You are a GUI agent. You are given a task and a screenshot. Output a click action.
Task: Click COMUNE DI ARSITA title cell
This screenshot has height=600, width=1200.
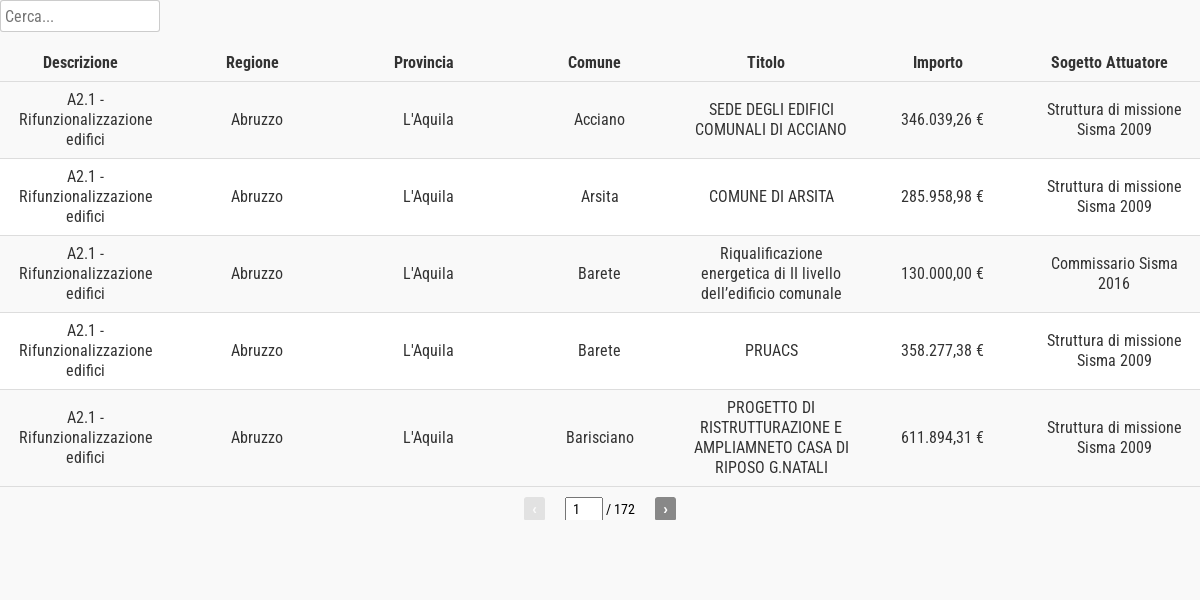click(771, 197)
